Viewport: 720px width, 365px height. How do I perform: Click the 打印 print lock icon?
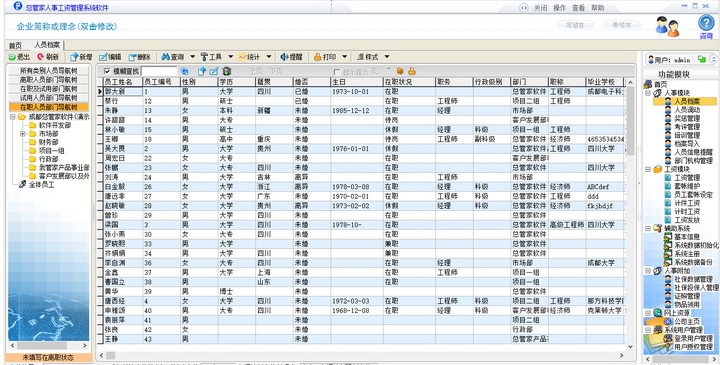(317, 57)
